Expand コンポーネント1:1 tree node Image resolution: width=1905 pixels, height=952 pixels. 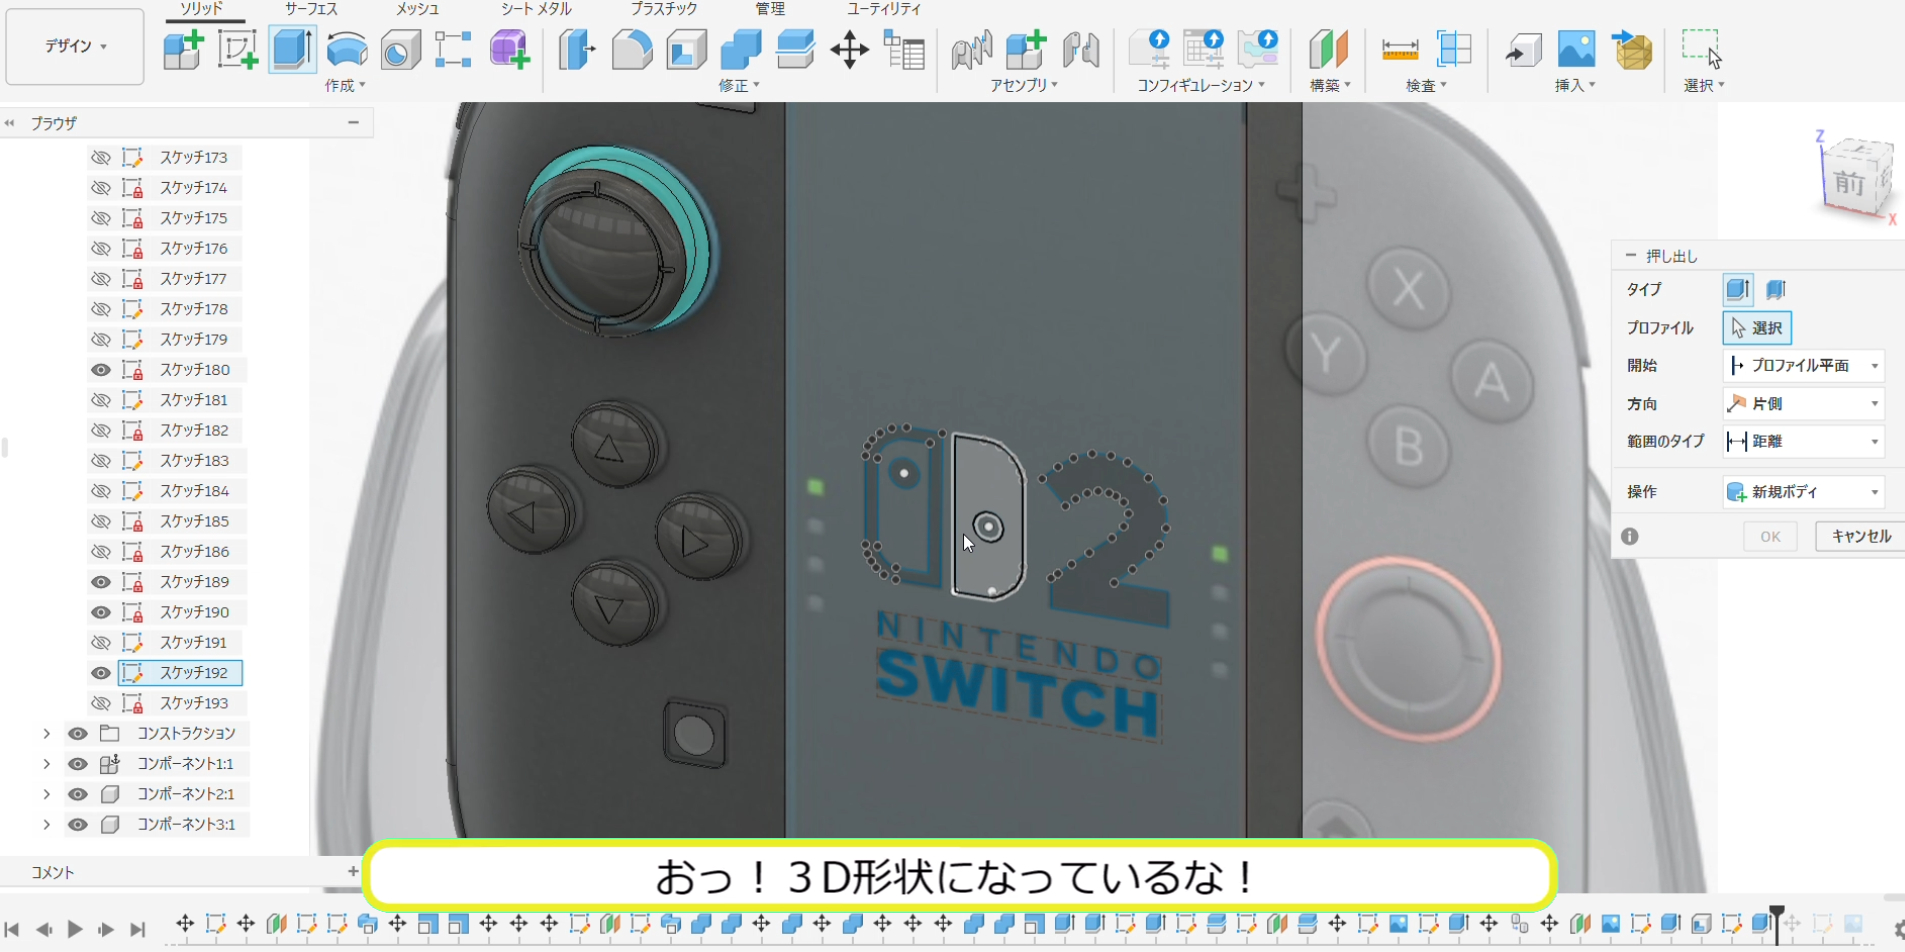(46, 764)
